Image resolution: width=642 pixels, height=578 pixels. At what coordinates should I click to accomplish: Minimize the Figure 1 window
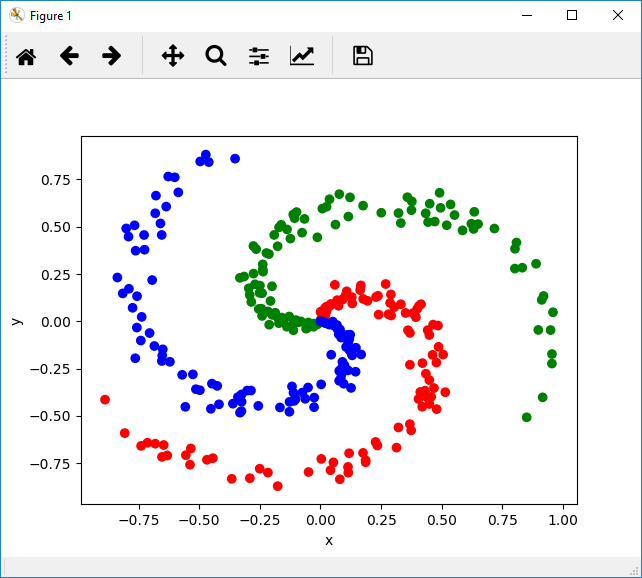click(527, 16)
